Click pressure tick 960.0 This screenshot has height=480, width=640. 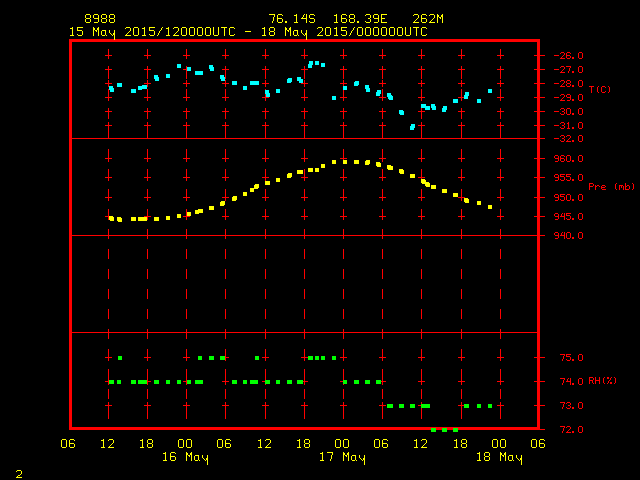(x=569, y=158)
